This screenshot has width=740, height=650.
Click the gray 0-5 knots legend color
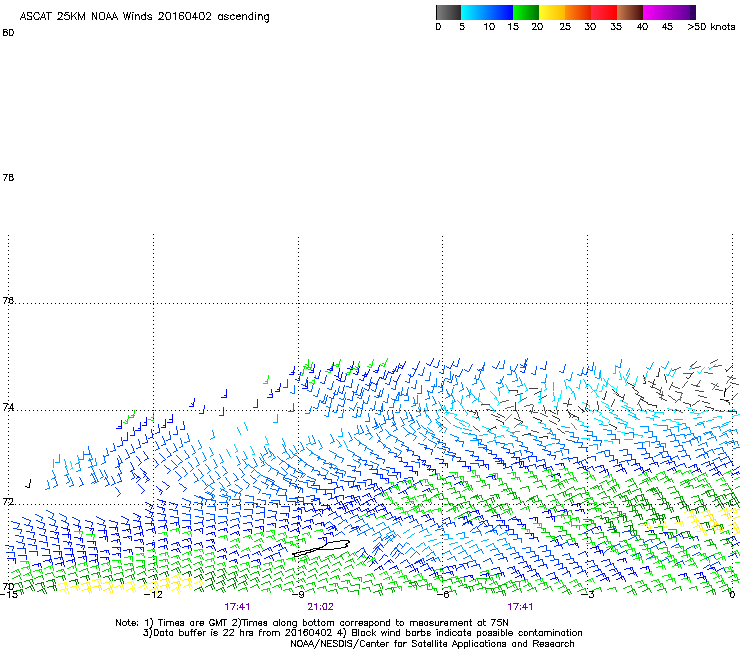(x=448, y=12)
